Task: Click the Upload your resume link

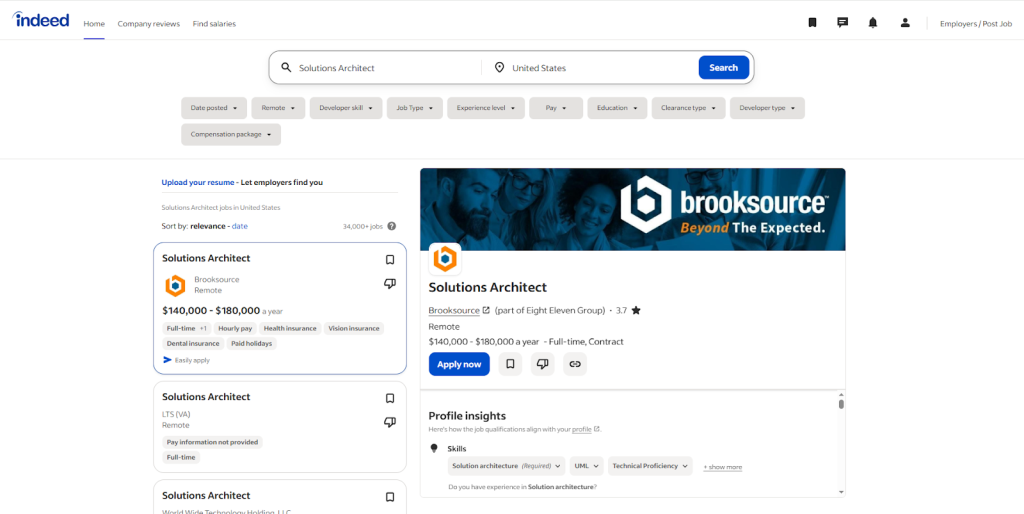Action: tap(198, 183)
